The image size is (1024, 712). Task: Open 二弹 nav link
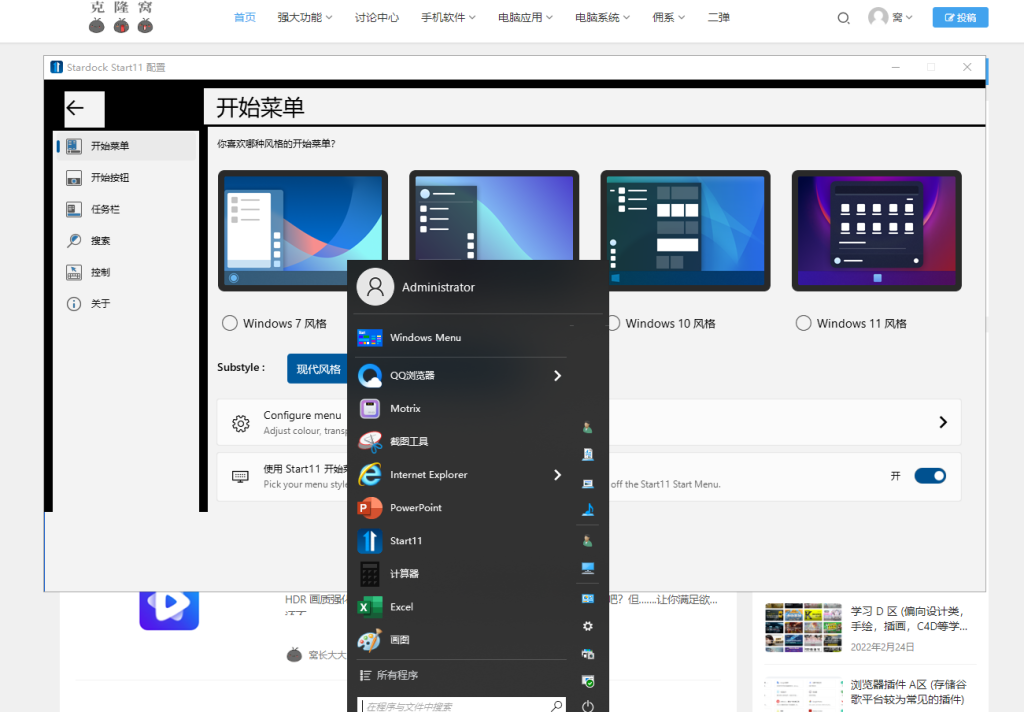718,18
